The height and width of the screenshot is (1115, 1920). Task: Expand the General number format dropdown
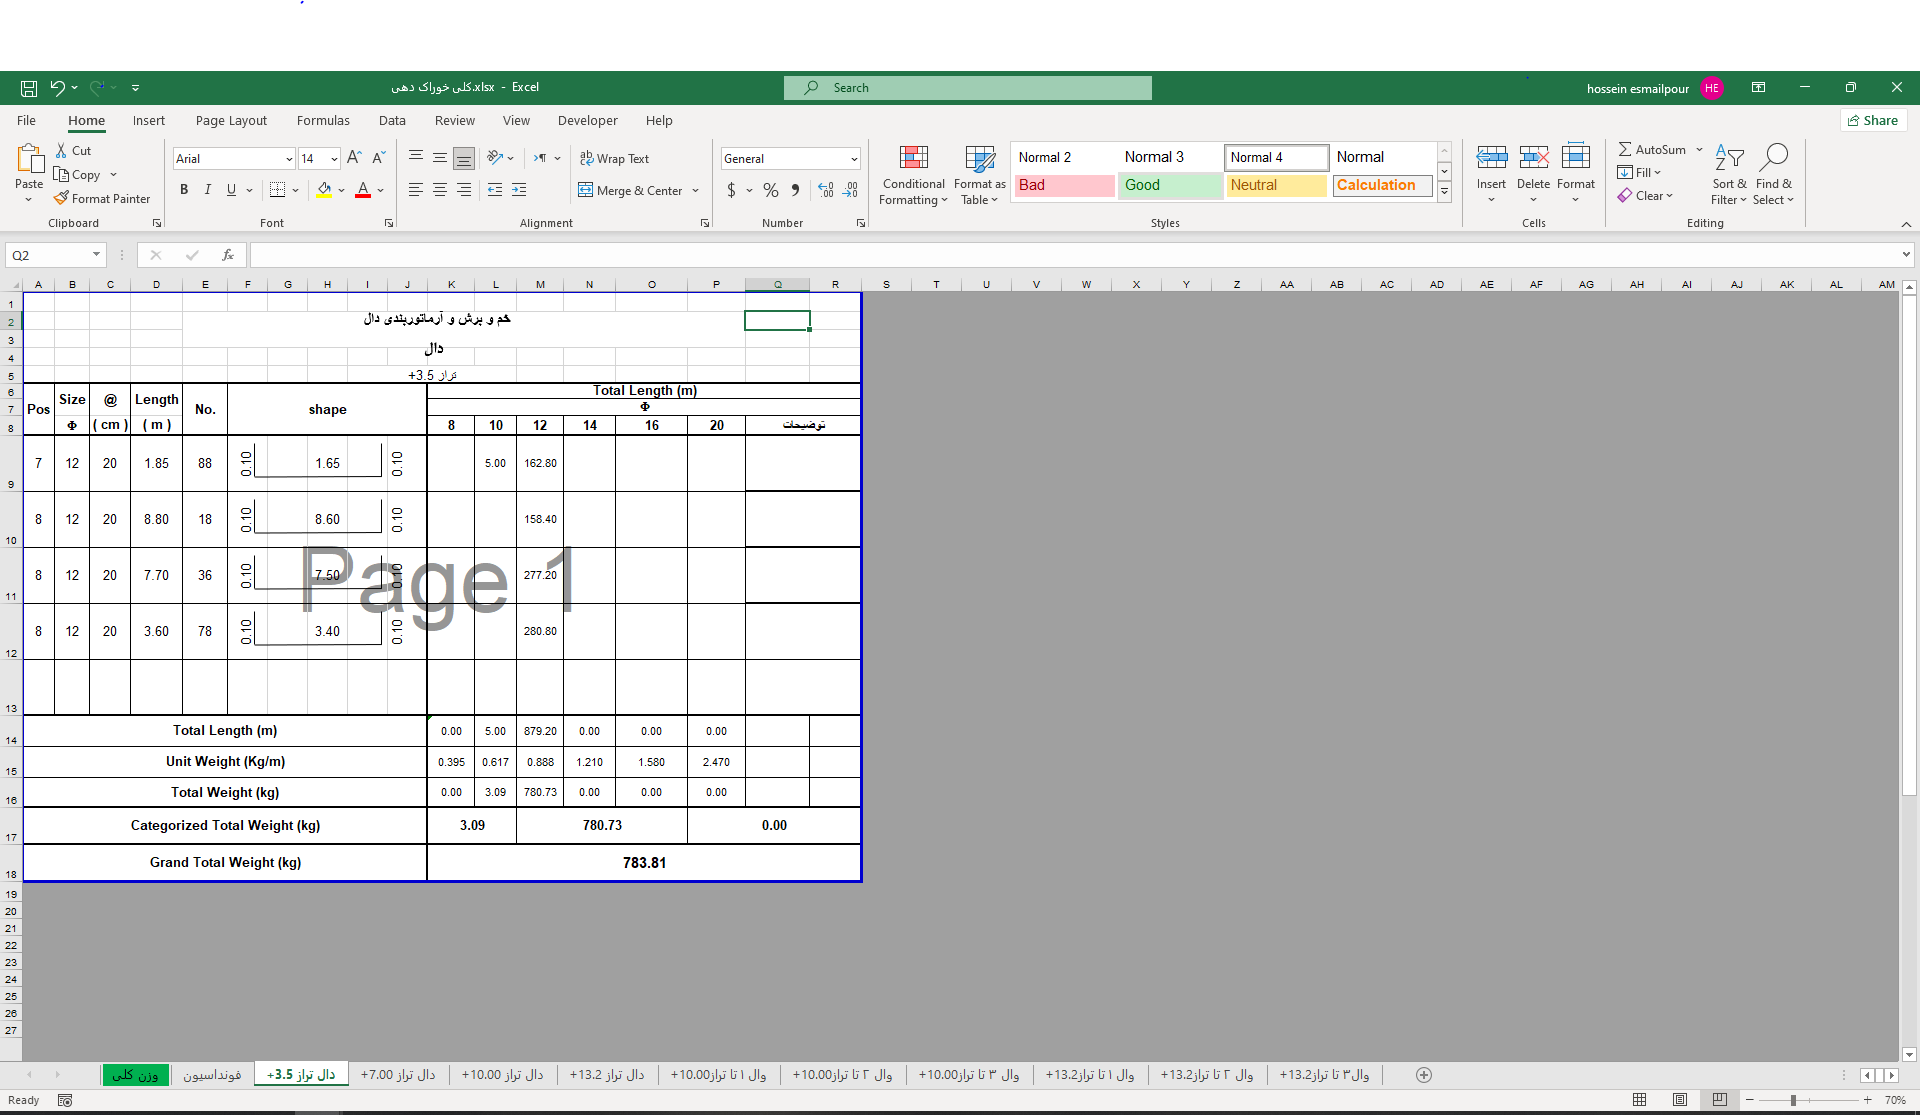(854, 159)
